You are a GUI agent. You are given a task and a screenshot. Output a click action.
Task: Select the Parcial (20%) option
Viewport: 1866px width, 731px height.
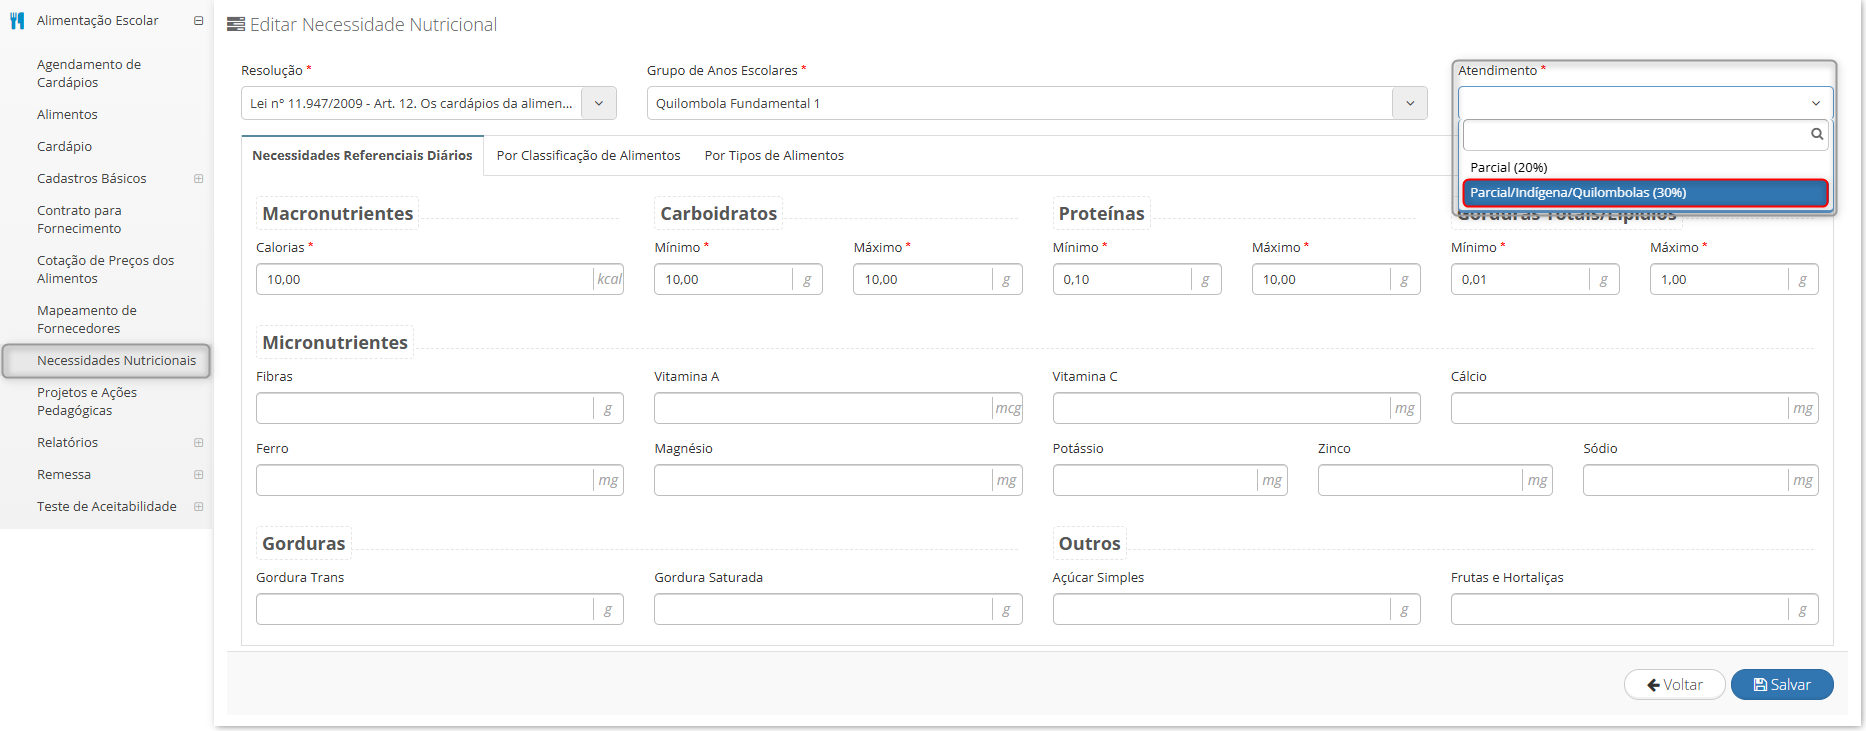point(1645,167)
